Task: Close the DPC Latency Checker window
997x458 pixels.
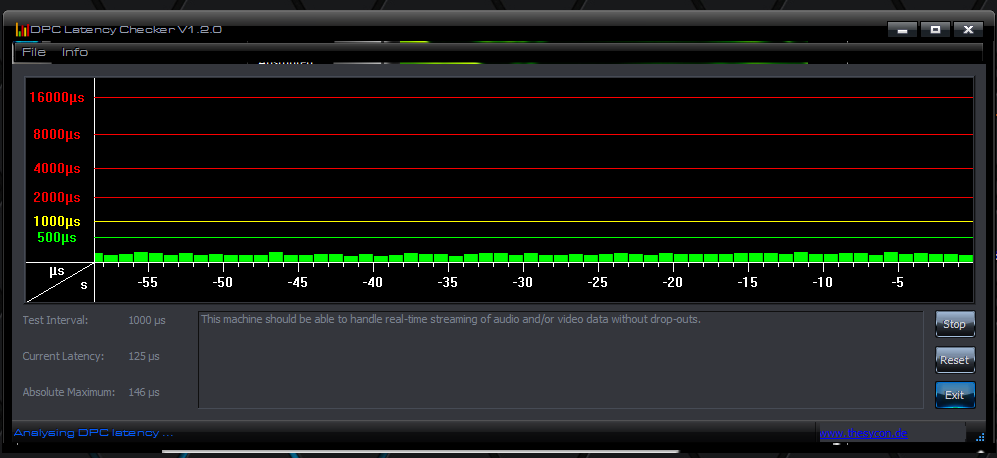Action: pos(968,30)
